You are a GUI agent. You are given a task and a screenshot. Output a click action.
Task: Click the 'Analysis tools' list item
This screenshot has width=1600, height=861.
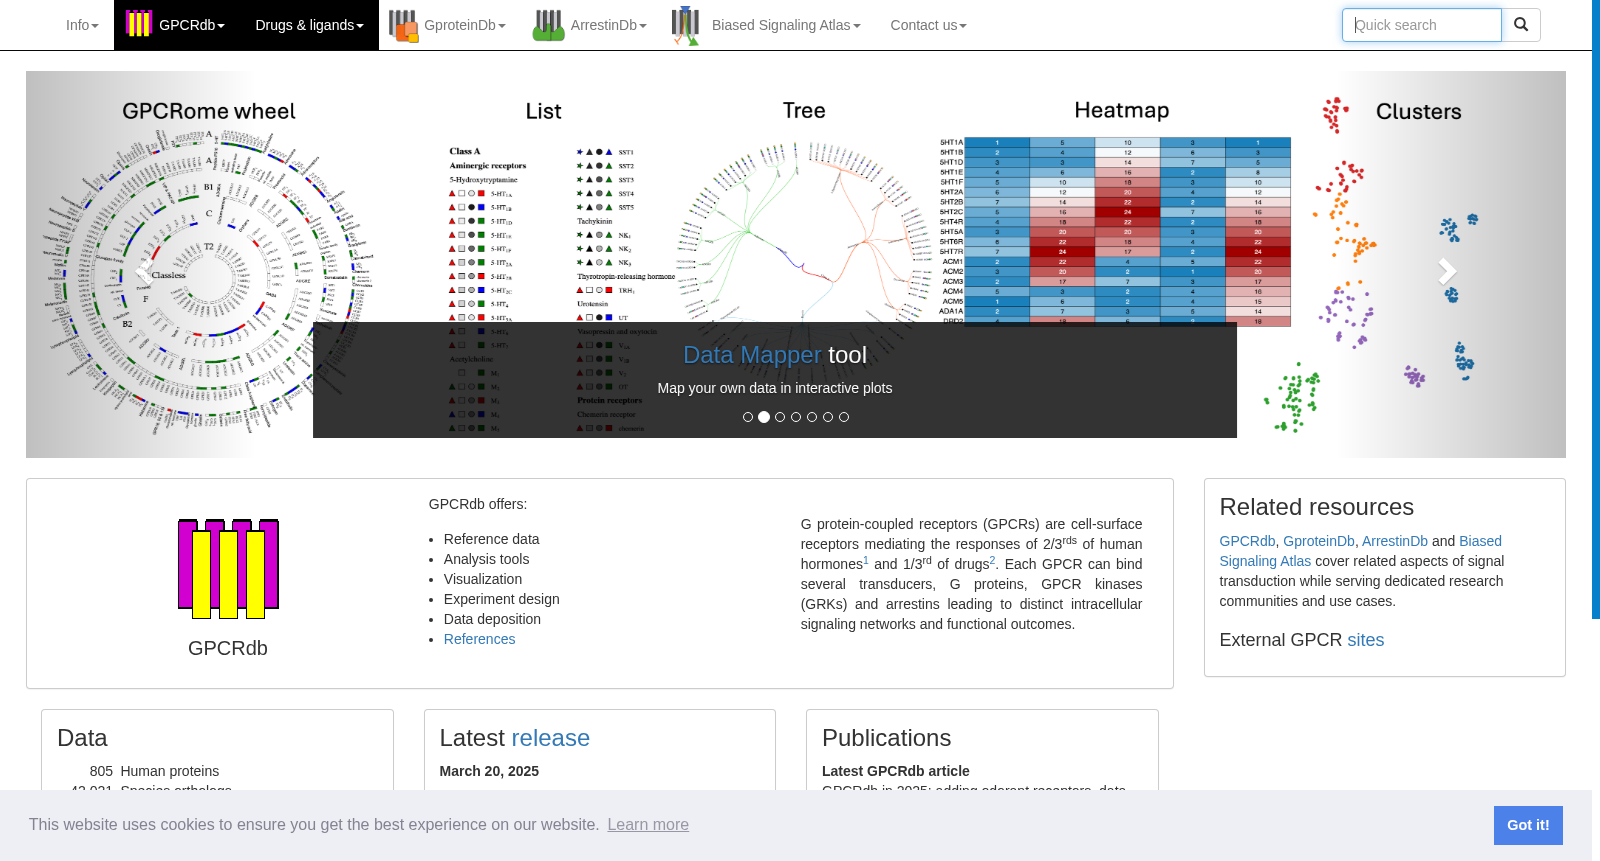(486, 559)
